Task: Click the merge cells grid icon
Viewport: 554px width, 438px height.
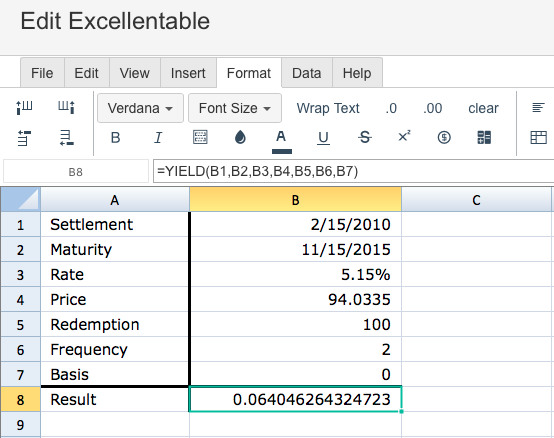Action: [x=484, y=137]
